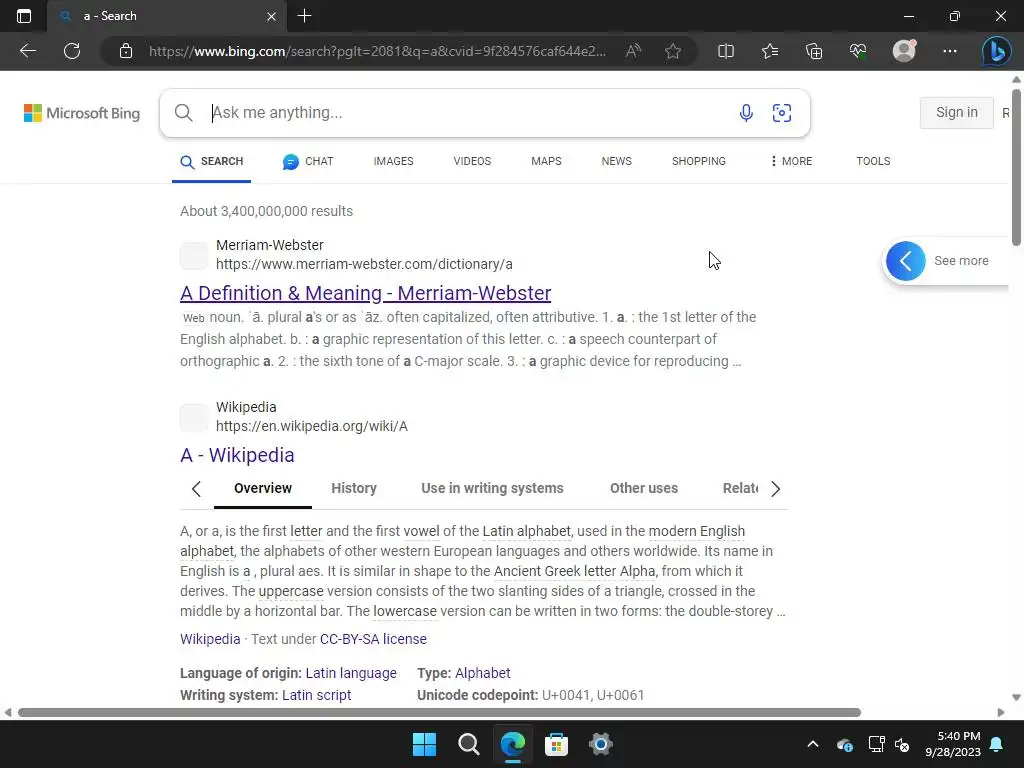This screenshot has width=1024, height=768.
Task: Reload the page with the refresh icon
Action: pyautogui.click(x=72, y=51)
